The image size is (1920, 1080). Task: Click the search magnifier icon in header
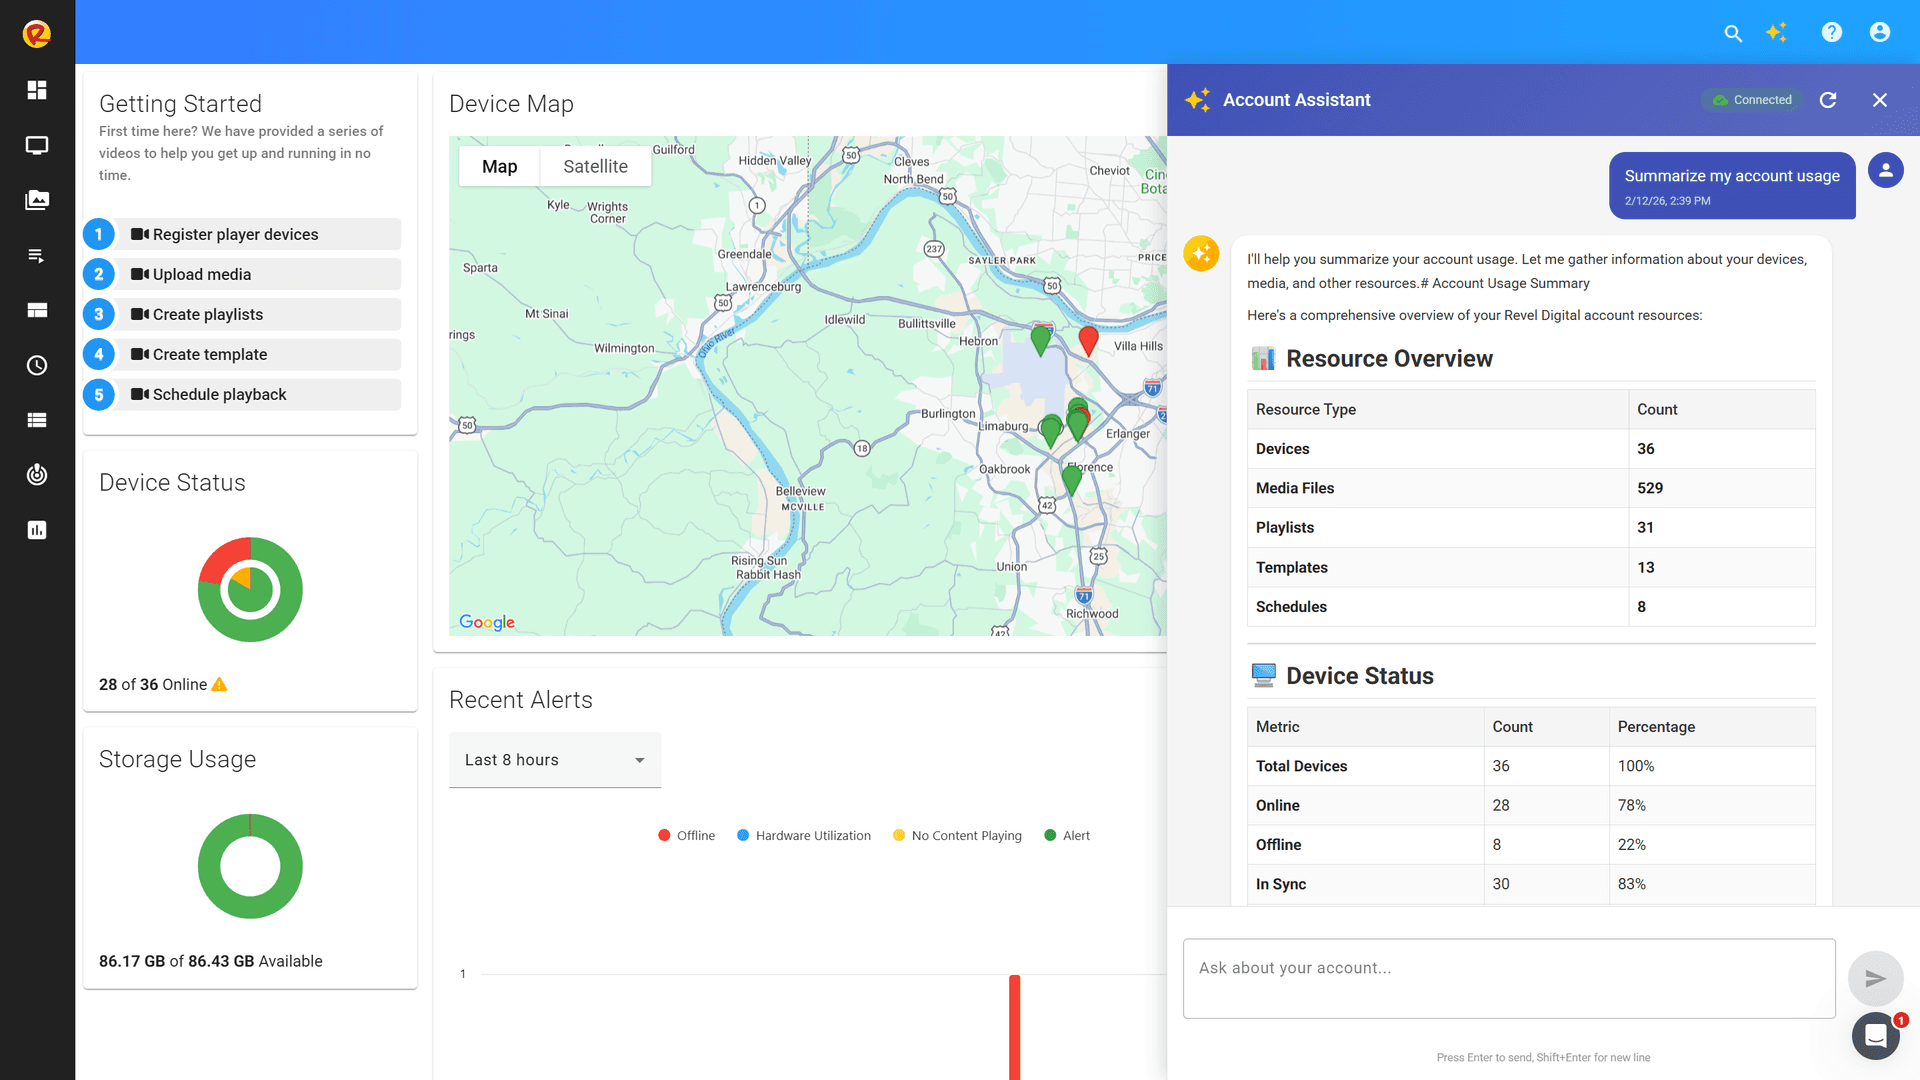click(1733, 33)
